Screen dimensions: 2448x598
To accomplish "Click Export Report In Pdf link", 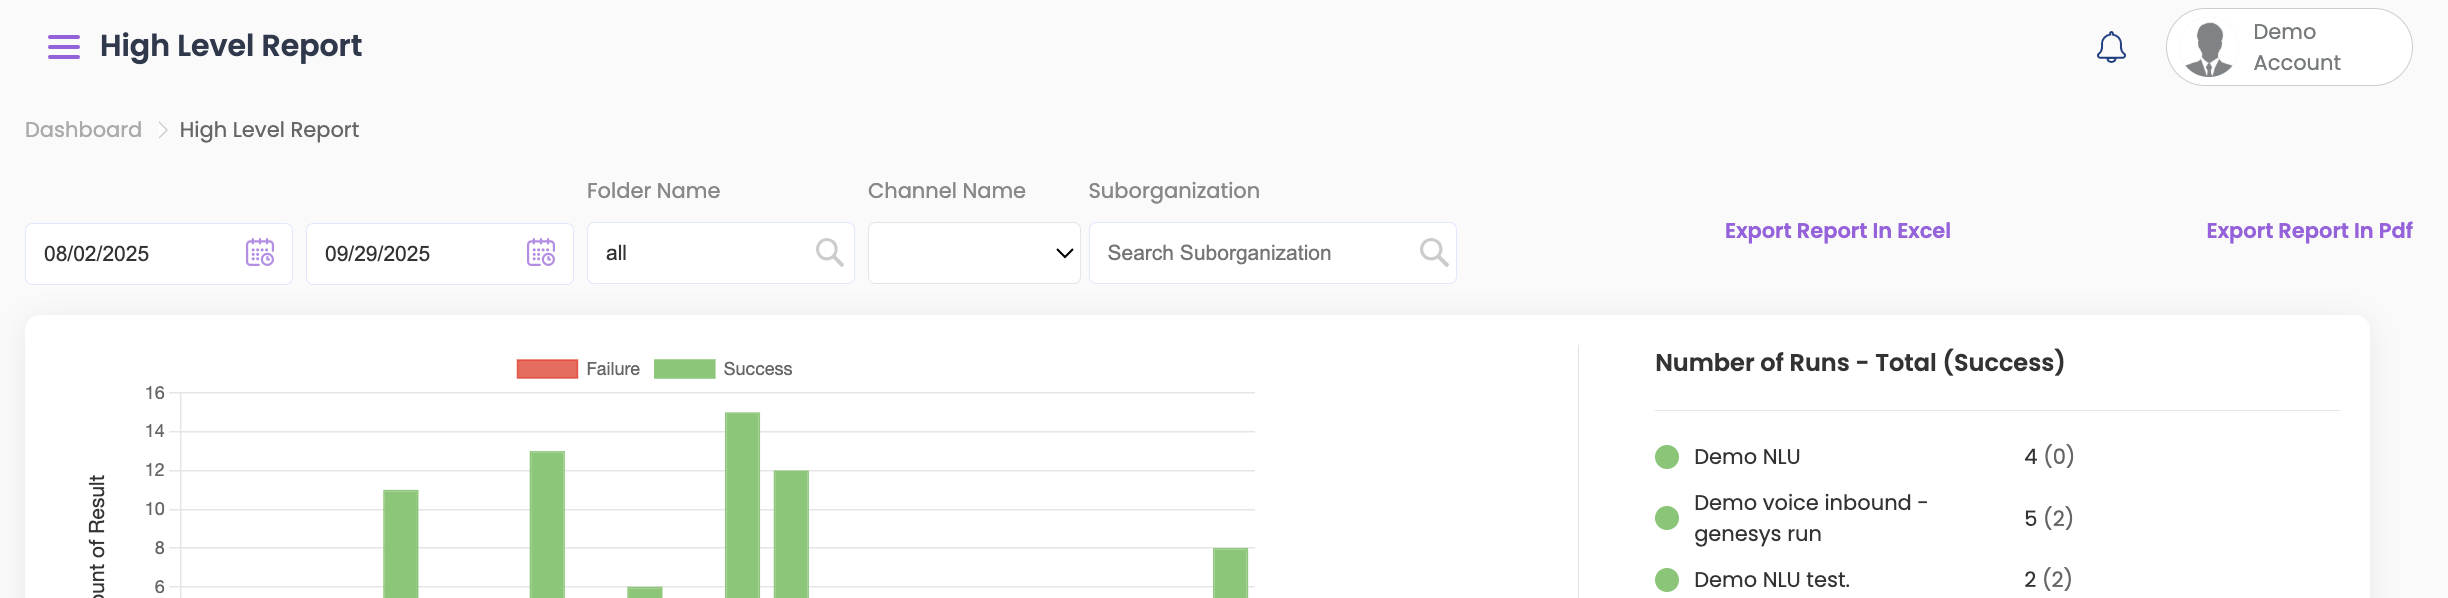I will [2308, 231].
